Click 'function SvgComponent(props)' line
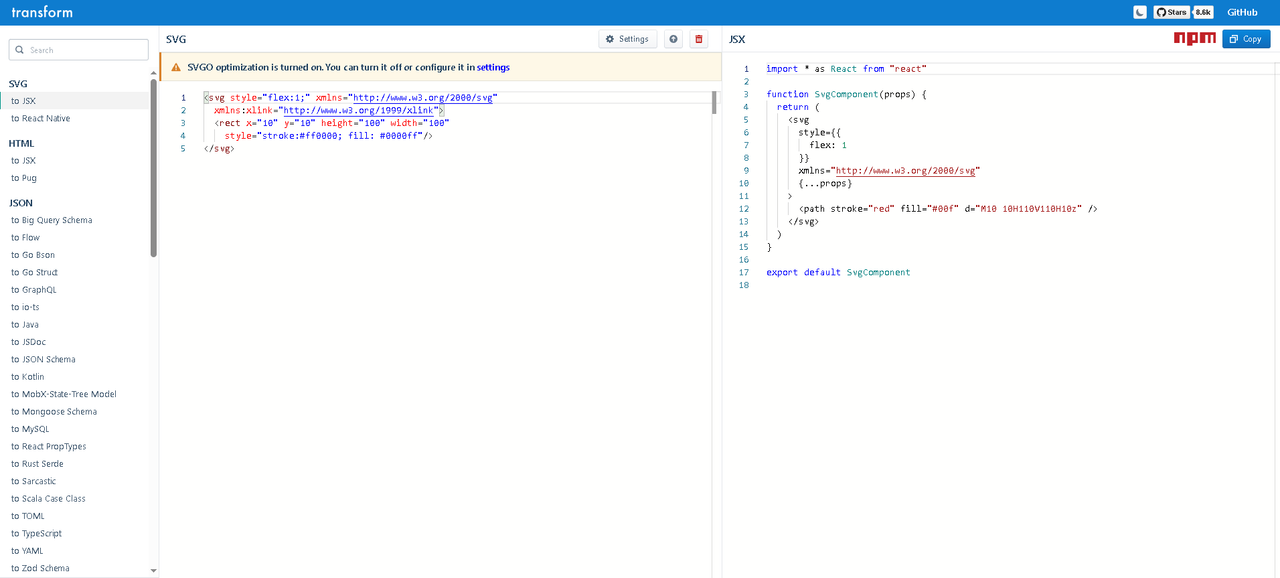The height and width of the screenshot is (578, 1280). pyautogui.click(x=847, y=94)
